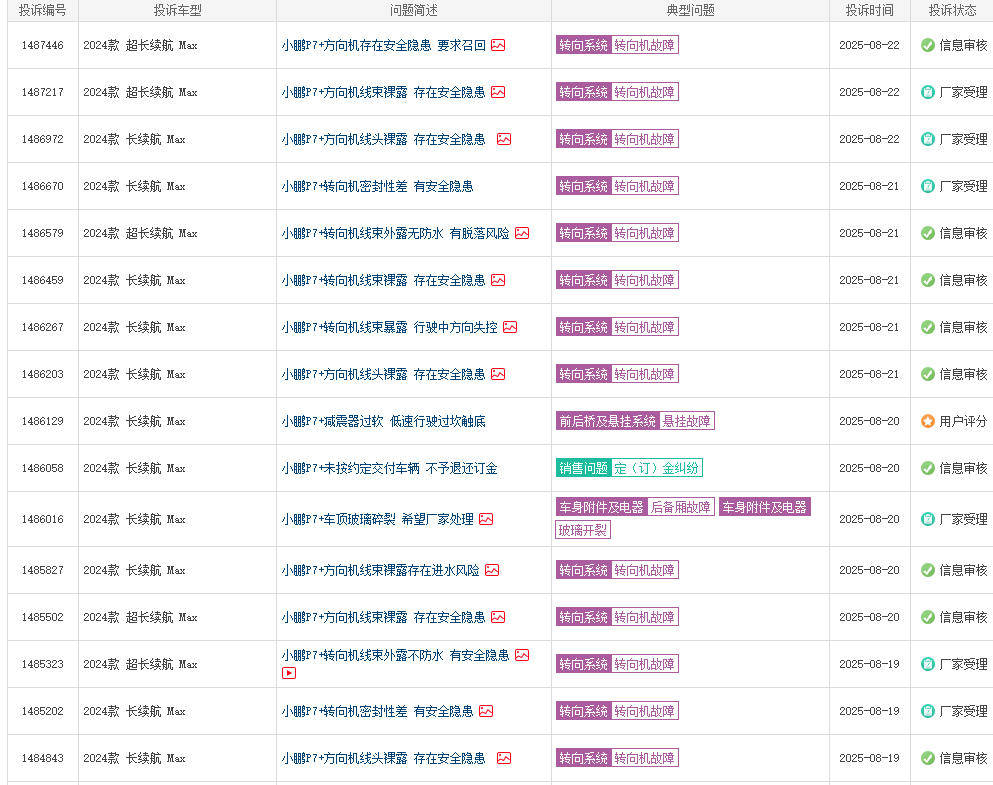Click 转向机故障 tag in row 1485202
The width and height of the screenshot is (993, 785).
[645, 711]
